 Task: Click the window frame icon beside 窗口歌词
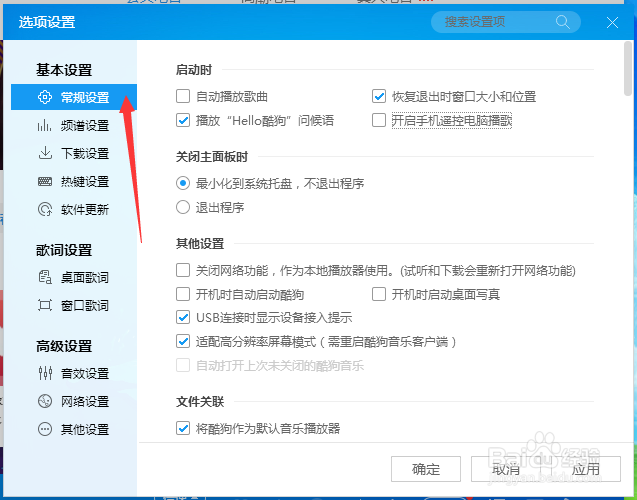click(x=45, y=305)
